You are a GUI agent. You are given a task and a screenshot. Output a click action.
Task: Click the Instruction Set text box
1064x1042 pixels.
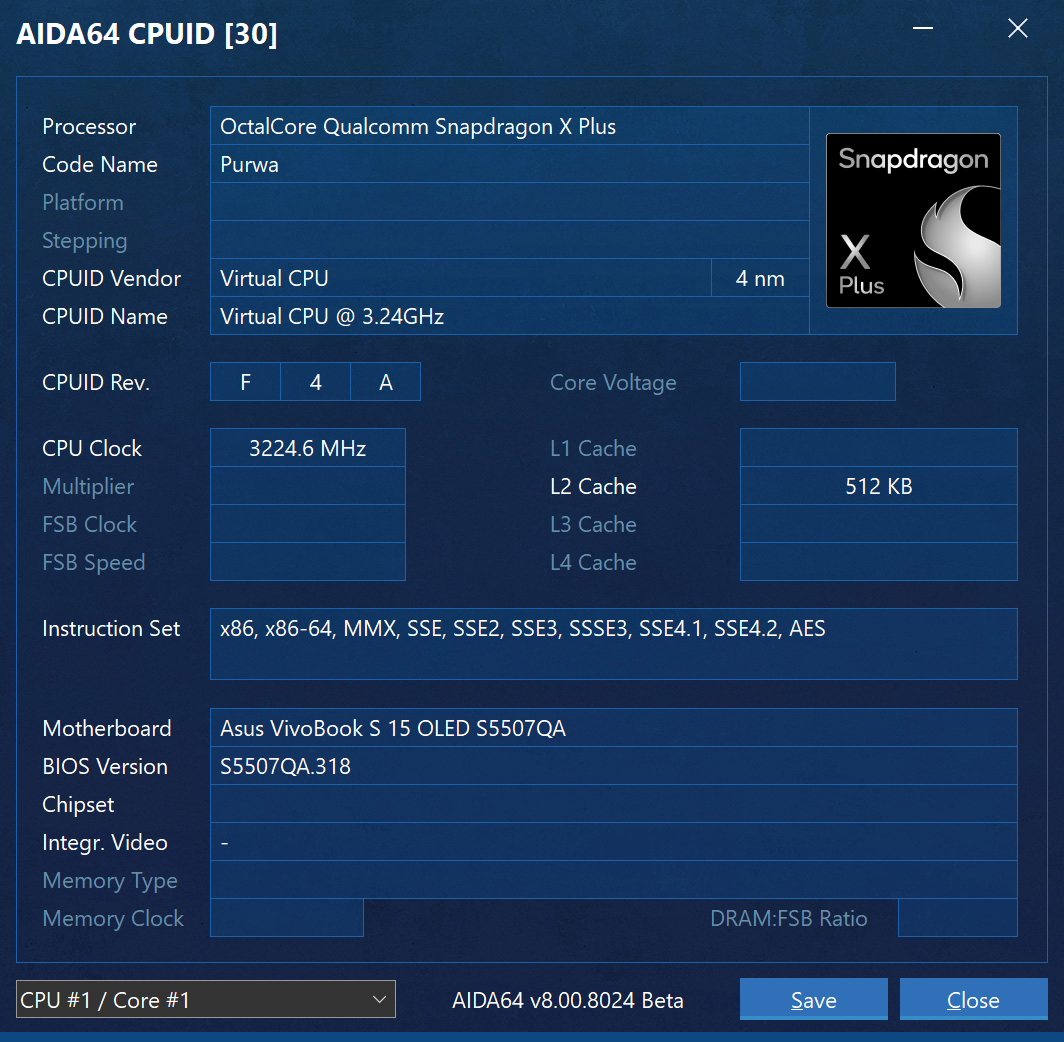[x=613, y=643]
